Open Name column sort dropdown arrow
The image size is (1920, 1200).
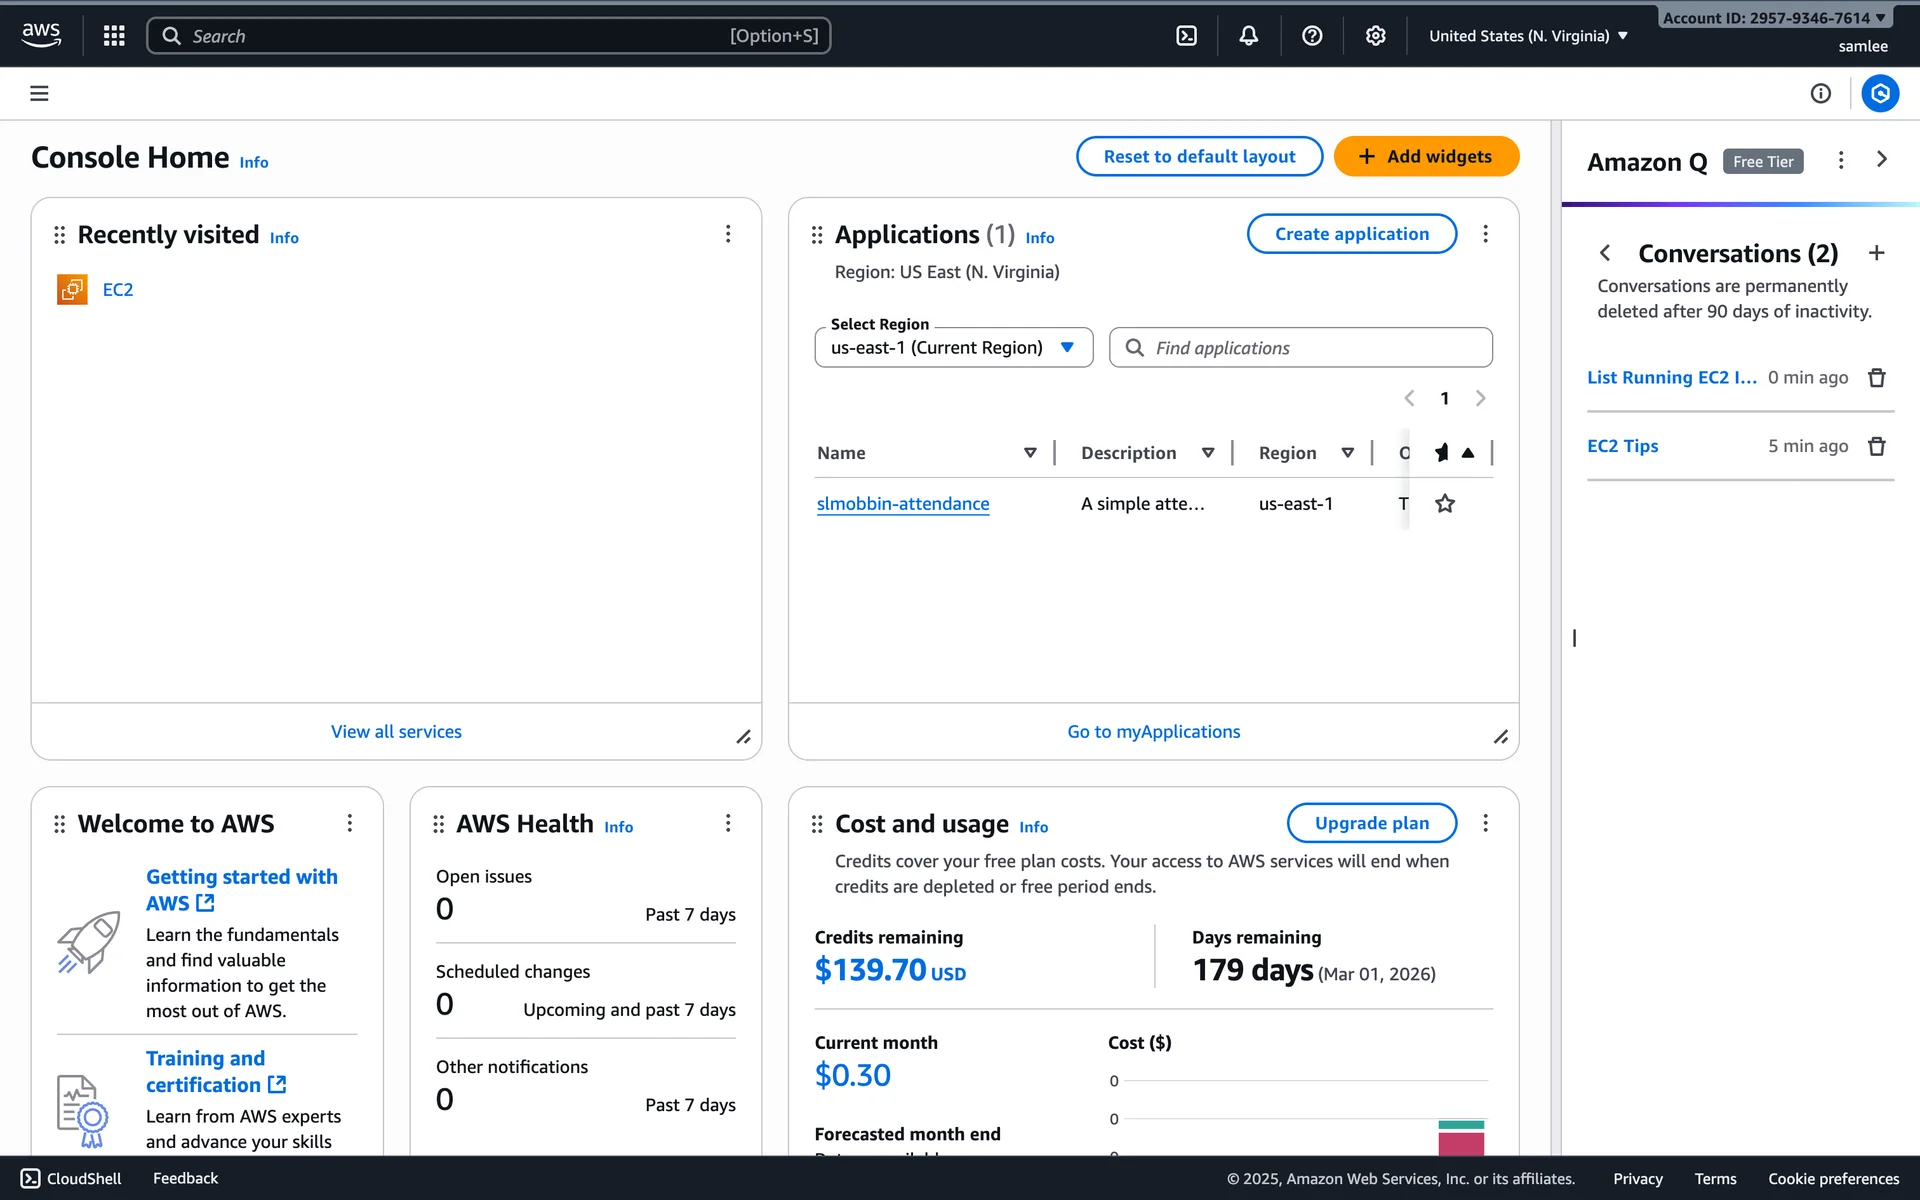click(x=1030, y=453)
